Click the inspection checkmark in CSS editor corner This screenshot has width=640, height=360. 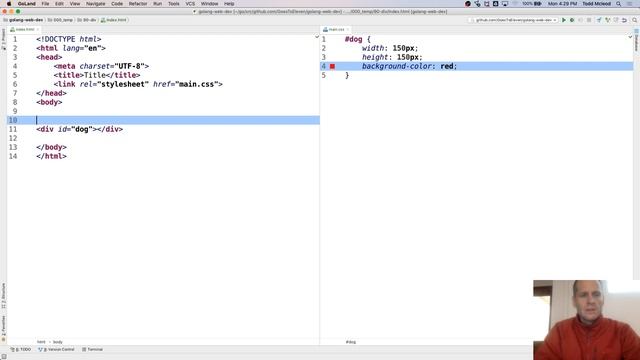[x=630, y=37]
